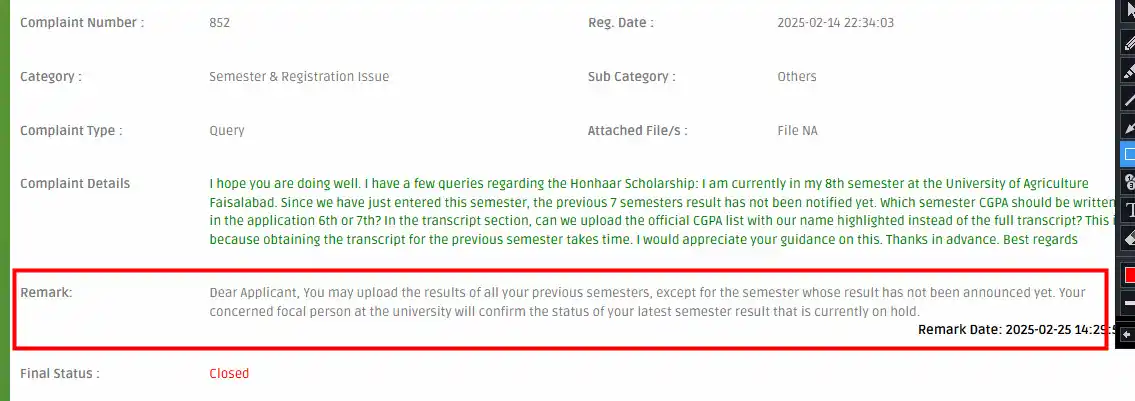
Task: Select the arrow drawing tool
Action: click(x=1128, y=127)
